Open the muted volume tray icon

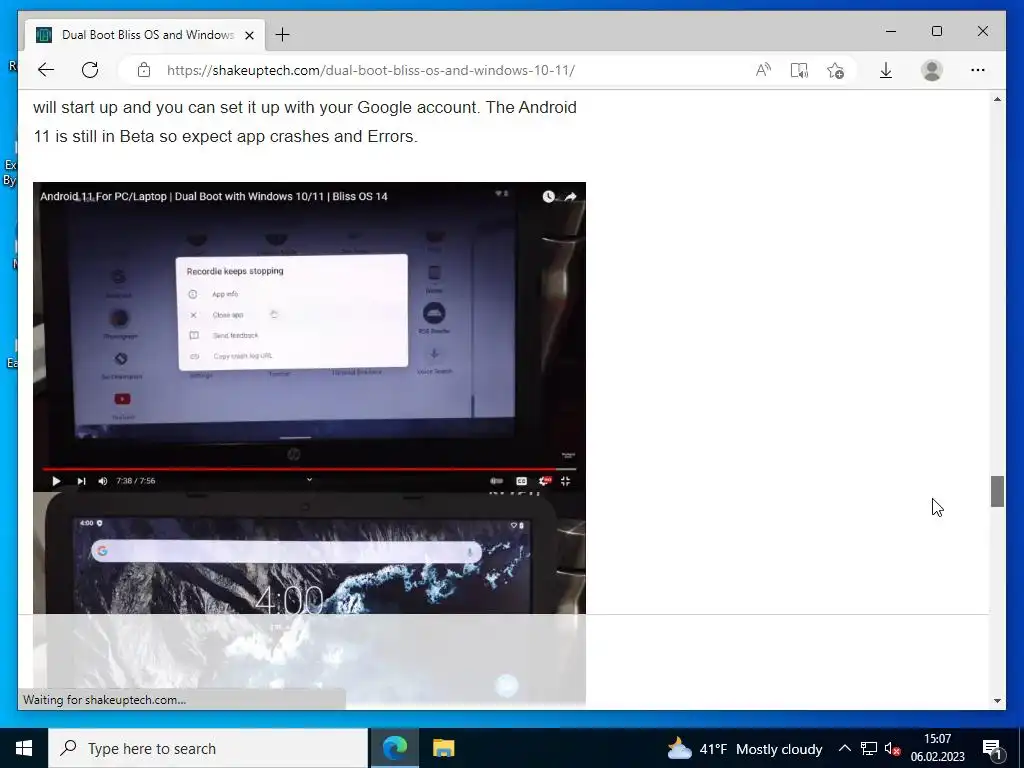[x=893, y=748]
